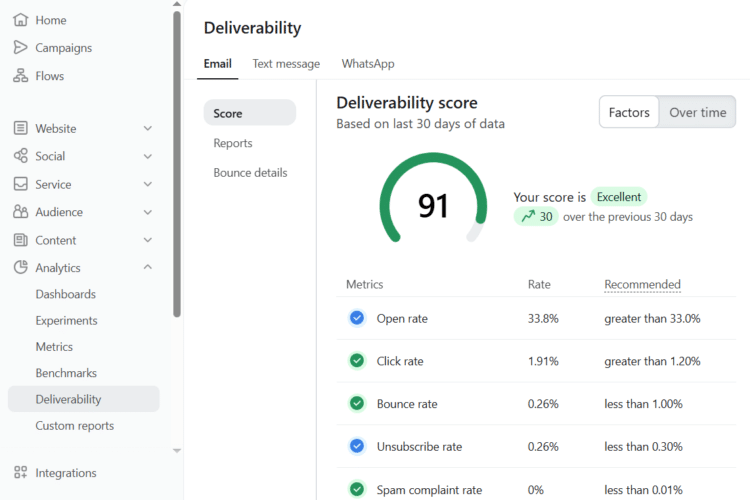Click the Website page icon
Screen dimensions: 750x500
[21, 128]
